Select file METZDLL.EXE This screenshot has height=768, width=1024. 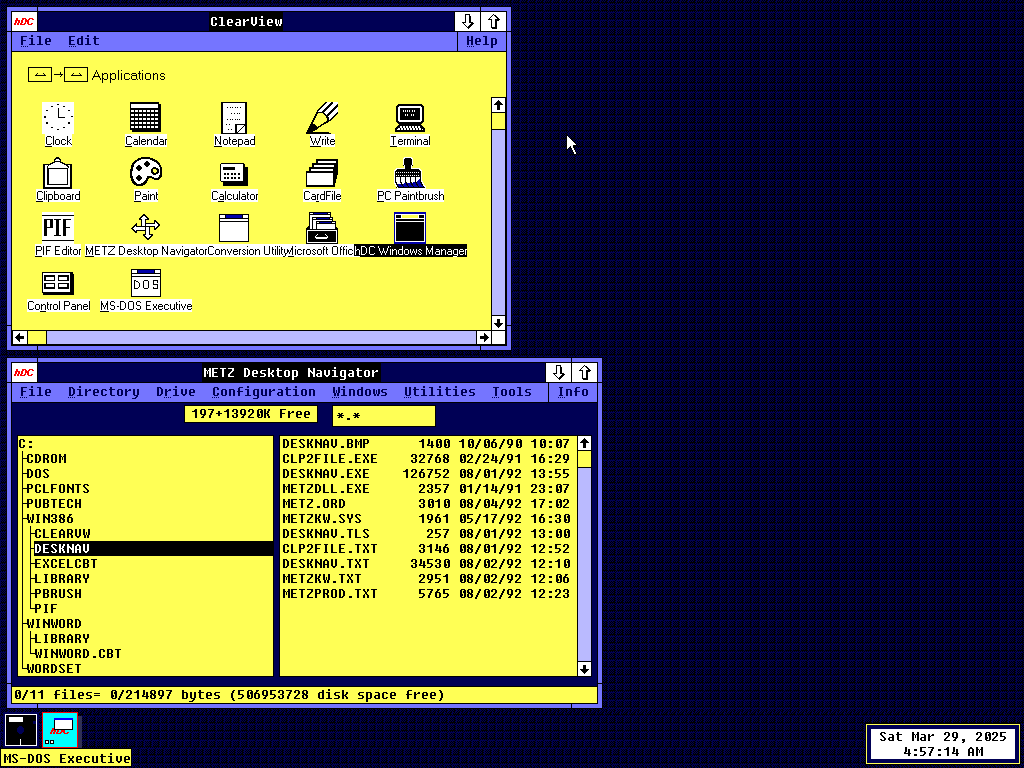click(426, 489)
